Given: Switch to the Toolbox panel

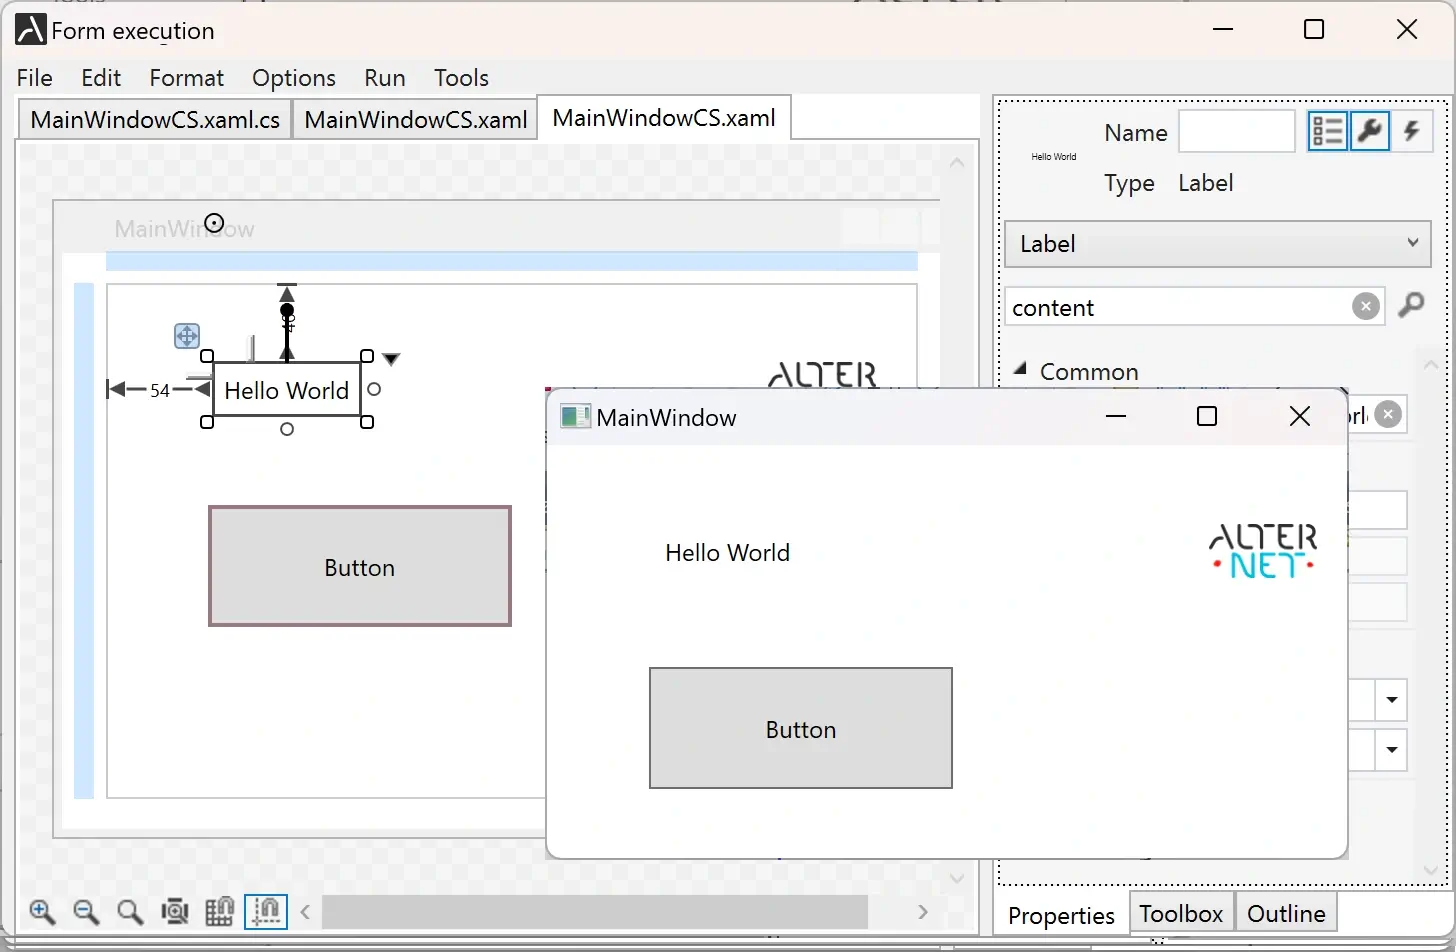Looking at the screenshot, I should pyautogui.click(x=1180, y=913).
